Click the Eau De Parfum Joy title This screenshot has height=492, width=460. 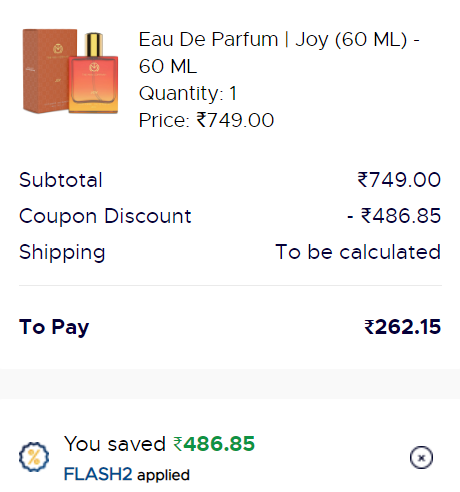279,53
